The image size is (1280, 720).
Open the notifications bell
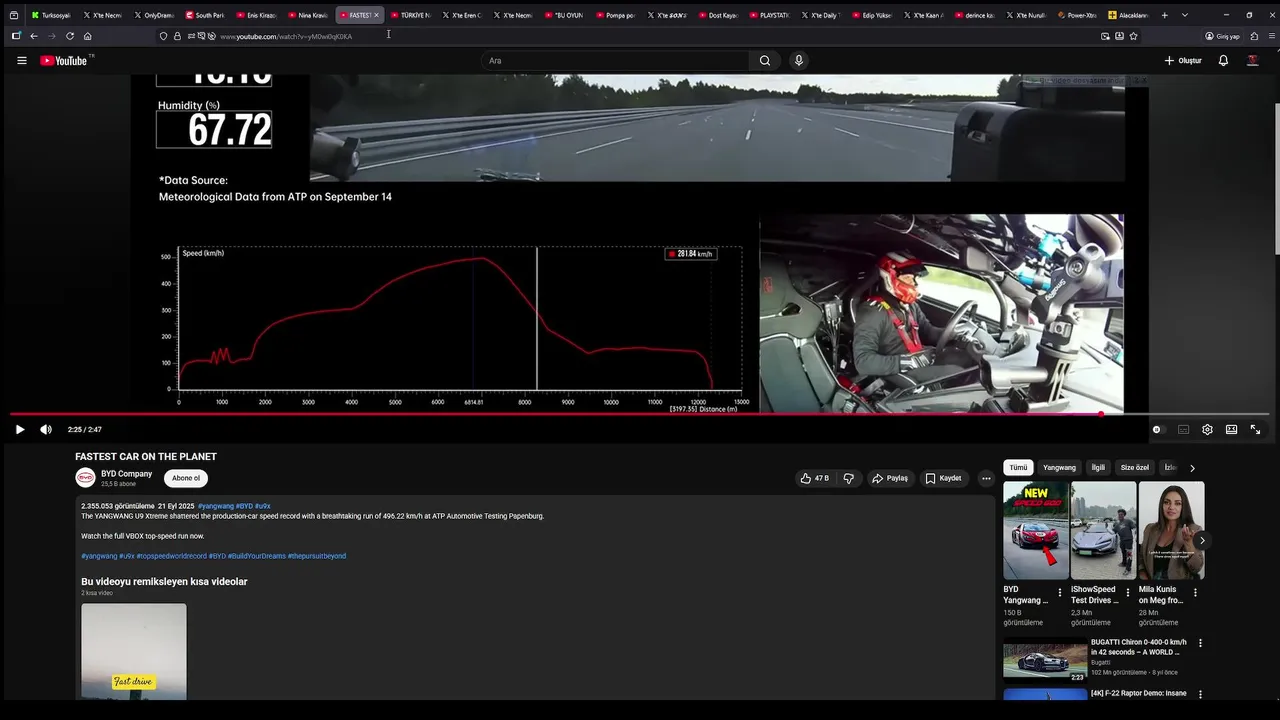click(1223, 61)
